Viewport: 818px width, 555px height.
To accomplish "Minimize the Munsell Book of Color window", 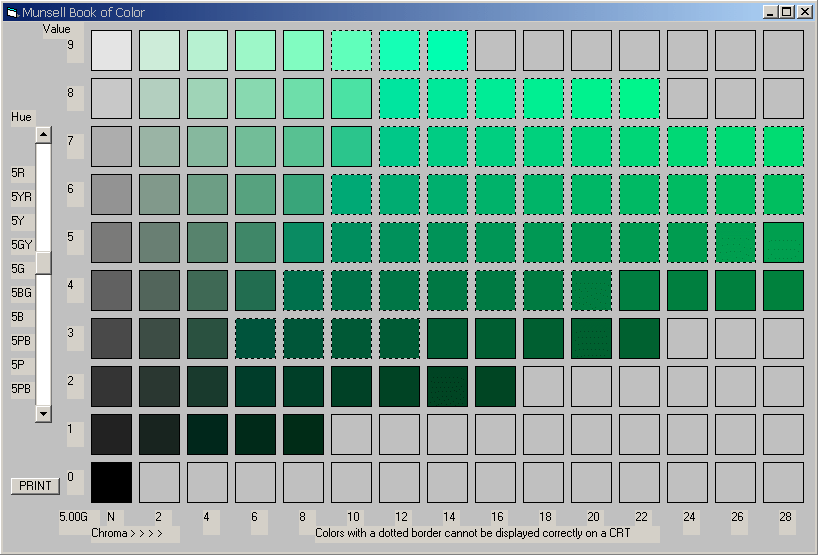I will coord(771,11).
